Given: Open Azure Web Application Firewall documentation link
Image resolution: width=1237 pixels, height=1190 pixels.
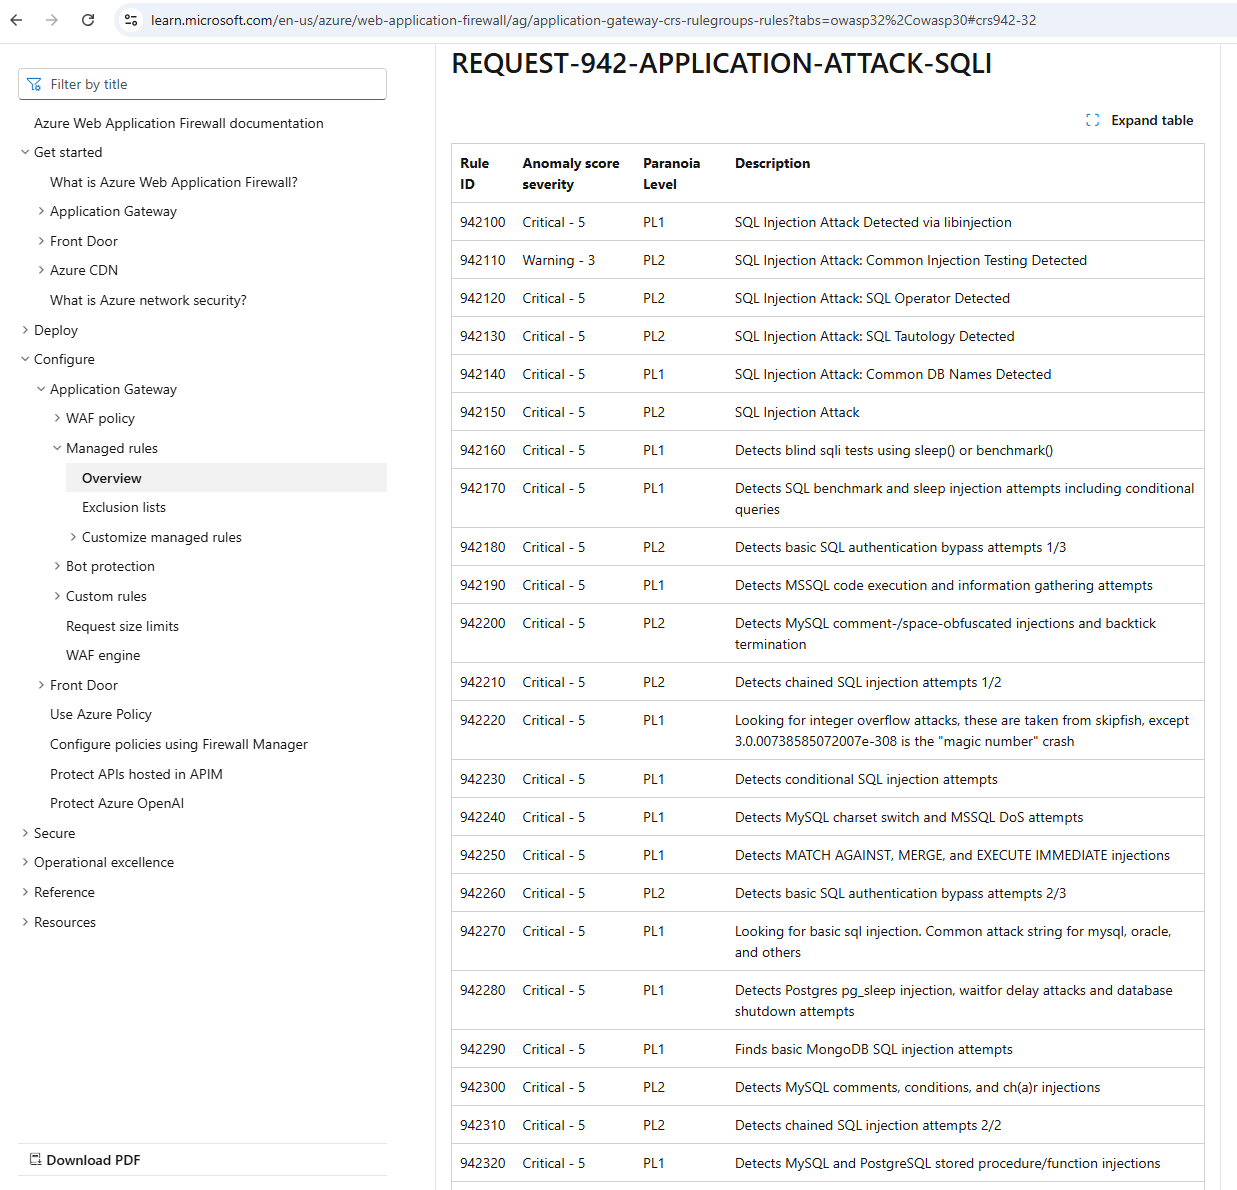Looking at the screenshot, I should [179, 123].
